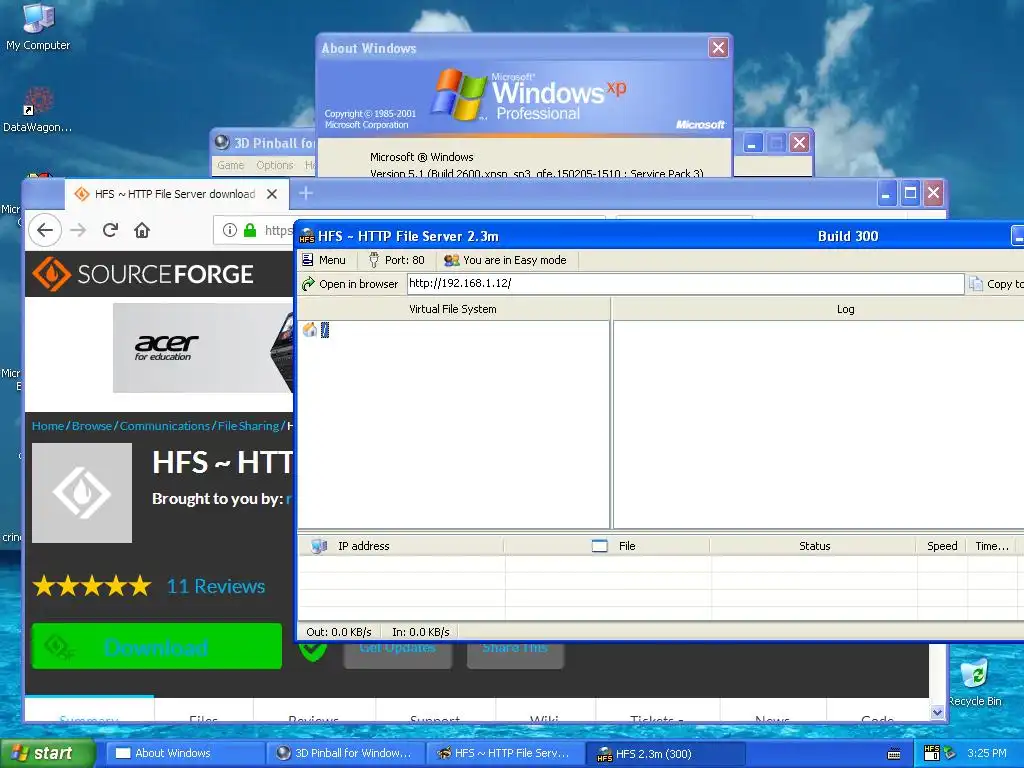Click the keyboard icon in taskbar
This screenshot has height=768, width=1024.
coord(894,754)
